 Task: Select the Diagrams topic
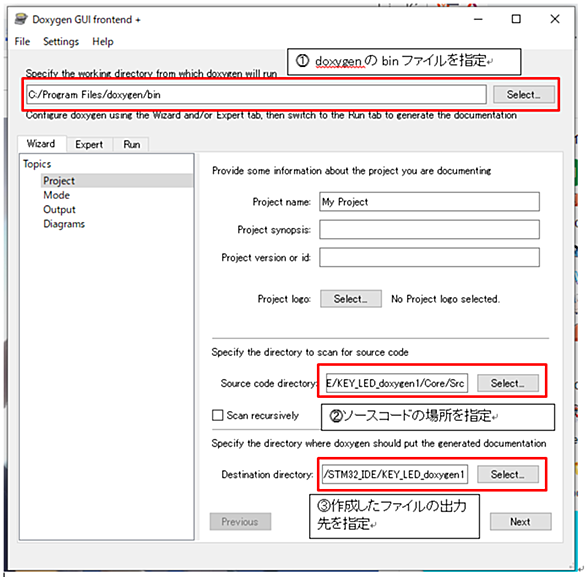tap(64, 224)
